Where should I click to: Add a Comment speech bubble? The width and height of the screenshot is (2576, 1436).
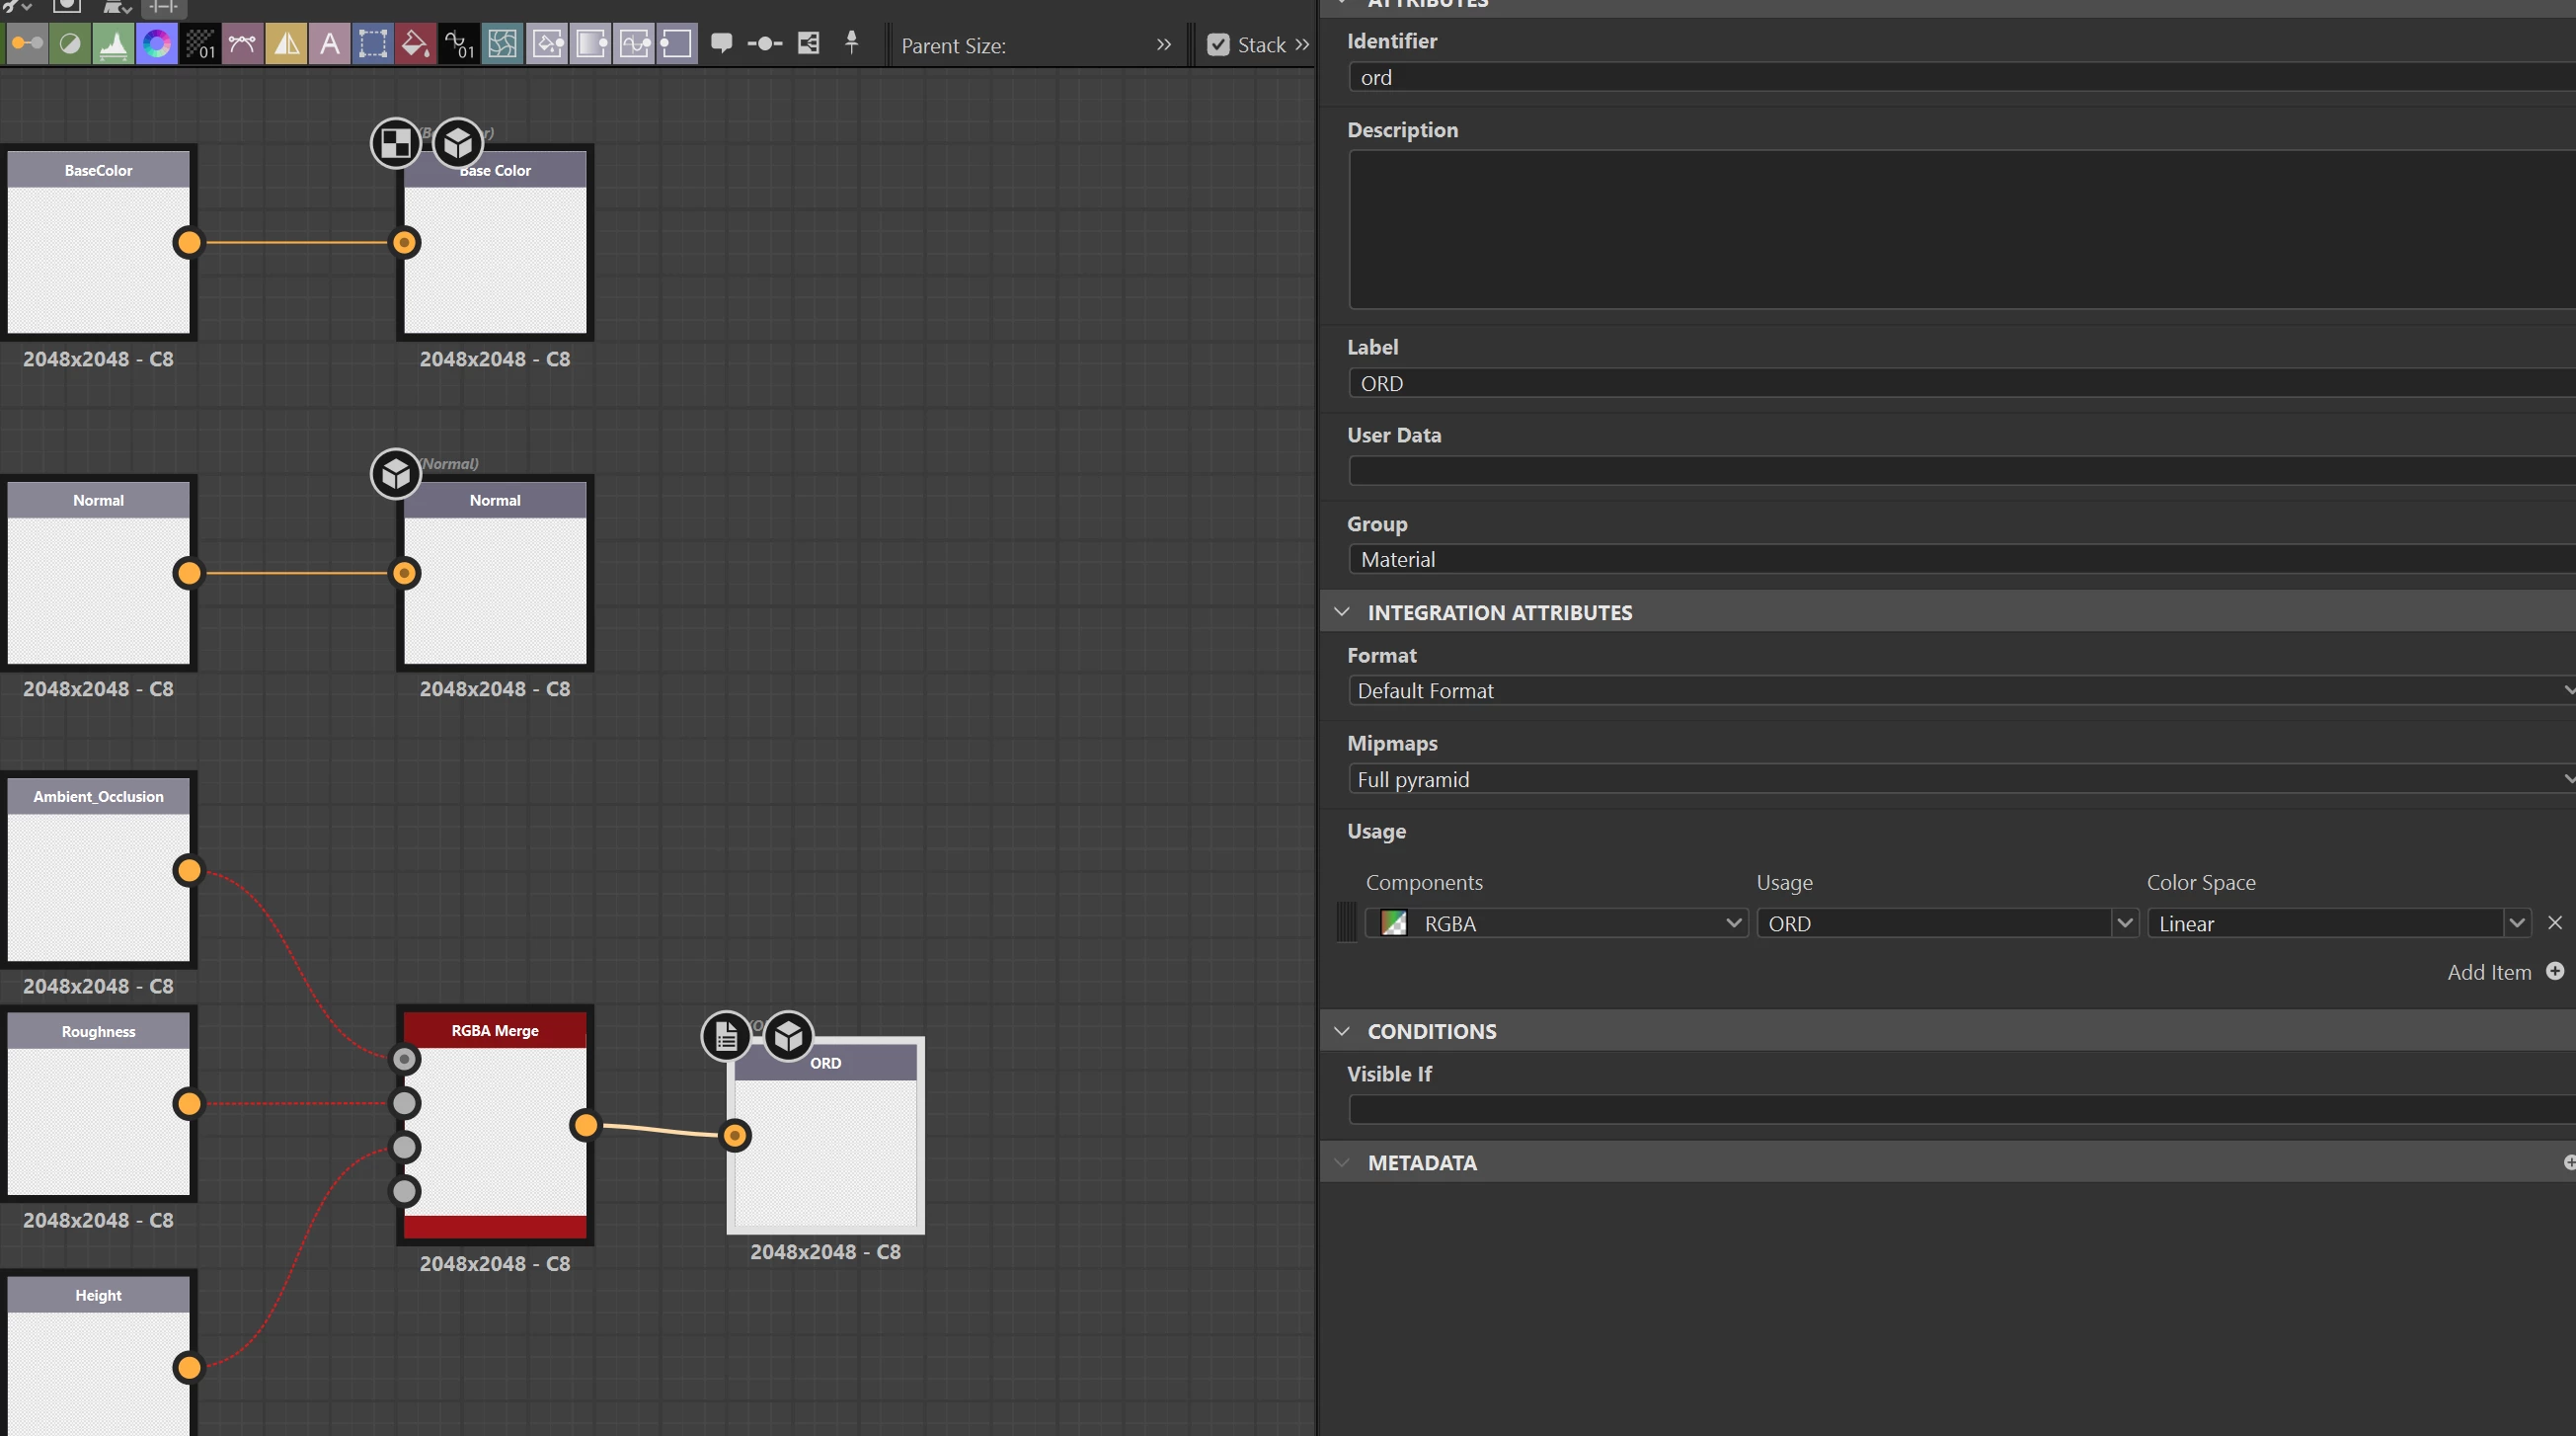[x=721, y=43]
